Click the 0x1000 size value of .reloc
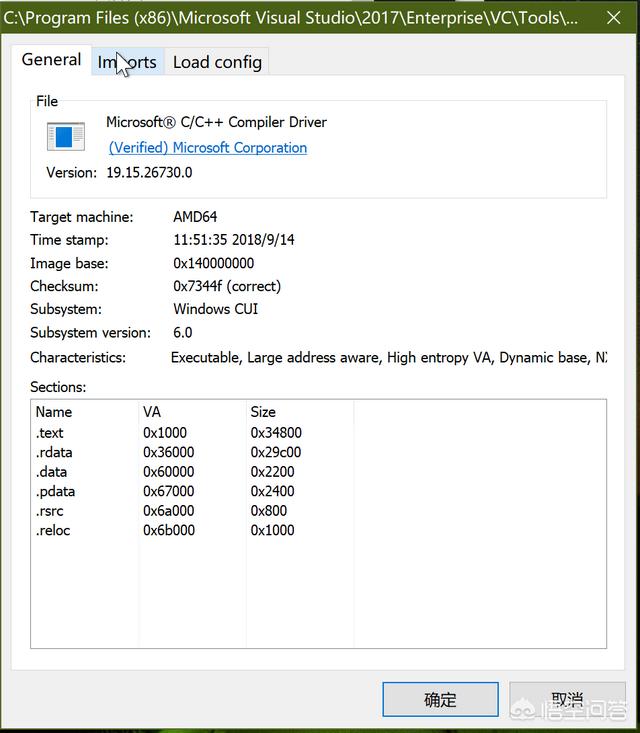Image resolution: width=640 pixels, height=733 pixels. [272, 531]
